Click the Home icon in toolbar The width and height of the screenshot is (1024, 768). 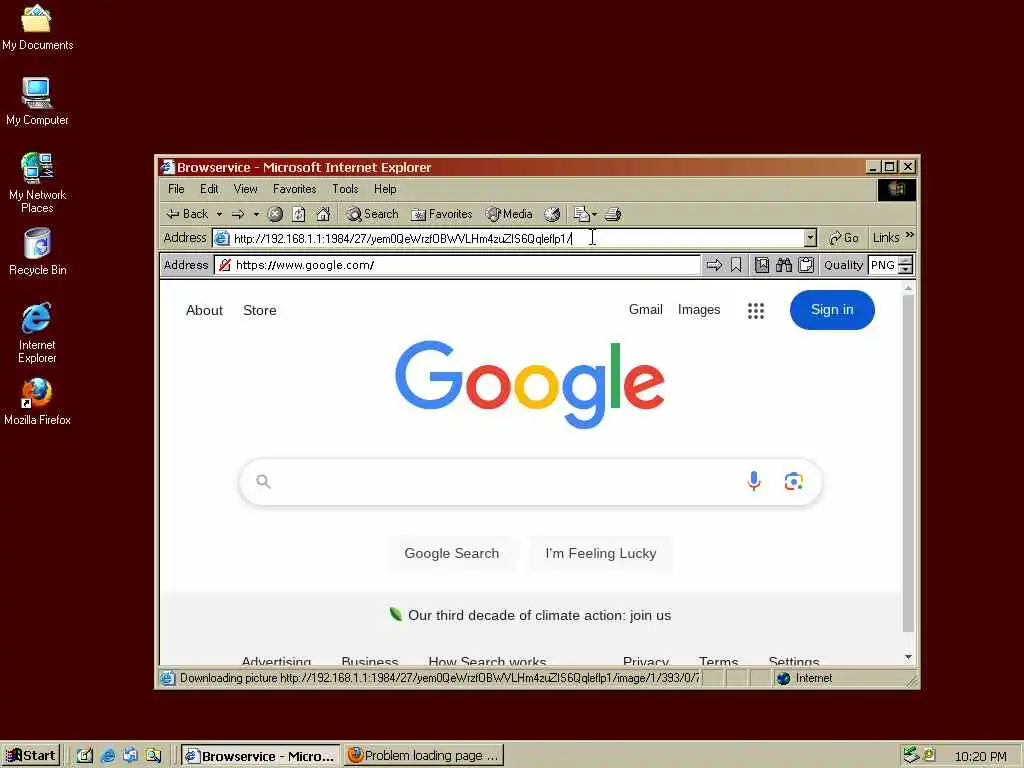pos(323,214)
